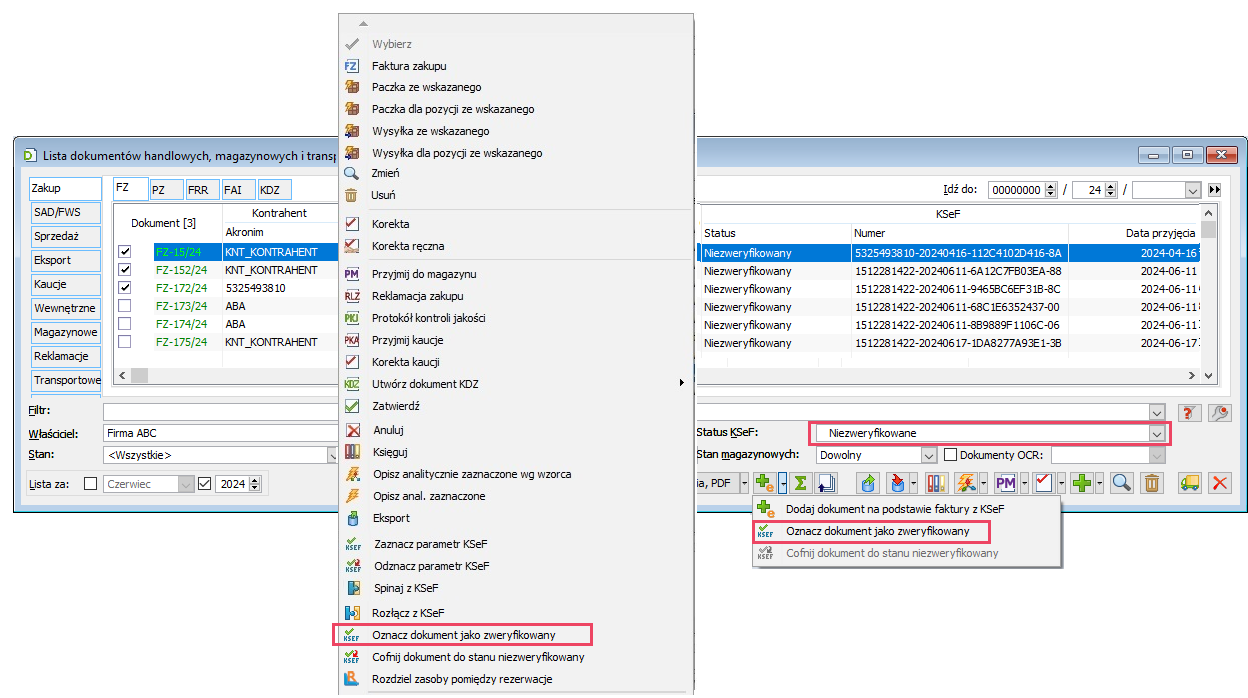Click the red X close toolbar icon
This screenshot has width=1248, height=698.
coord(1220,483)
